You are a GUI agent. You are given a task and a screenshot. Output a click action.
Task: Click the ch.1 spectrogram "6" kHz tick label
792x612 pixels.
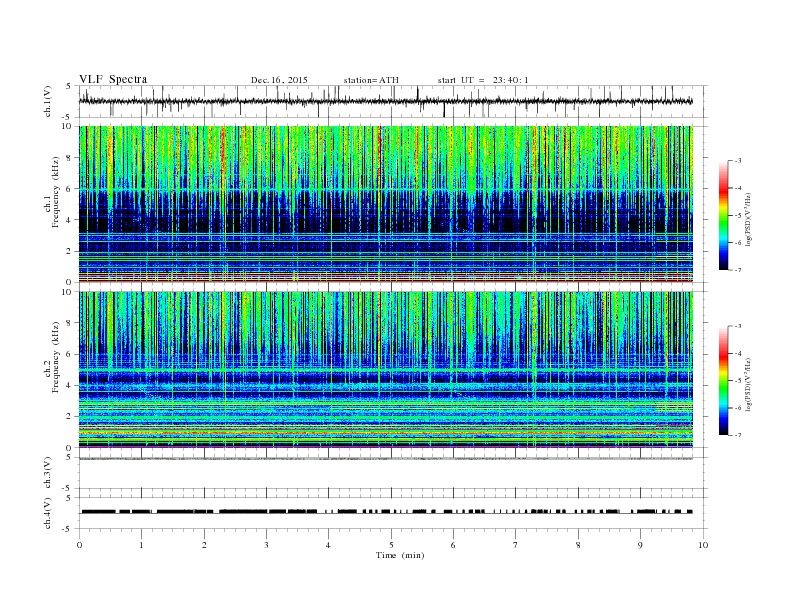tap(70, 189)
